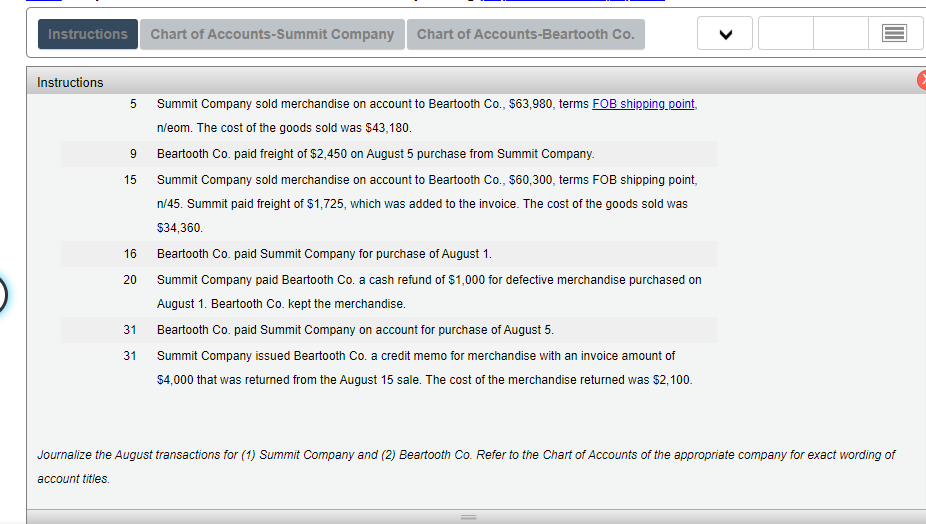Click the 'account titles.' text
The image size is (926, 524).
73,479
